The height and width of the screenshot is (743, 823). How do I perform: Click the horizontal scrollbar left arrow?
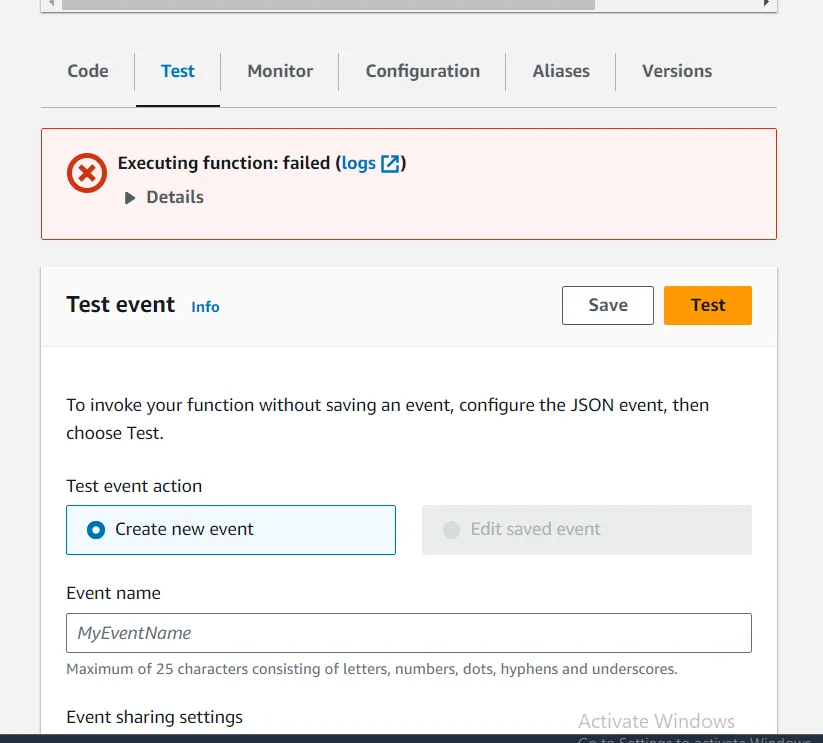51,4
